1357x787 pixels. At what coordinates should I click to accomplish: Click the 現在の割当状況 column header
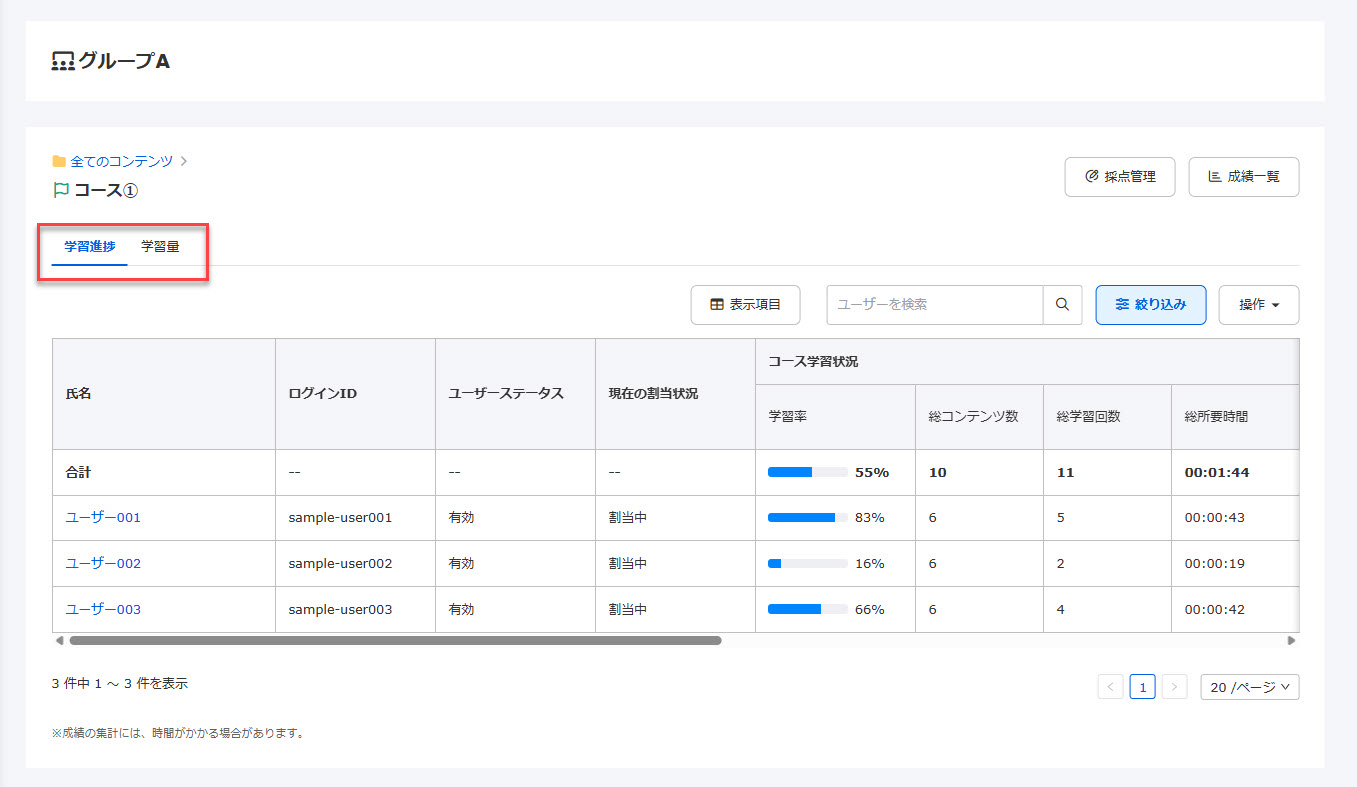coord(676,394)
